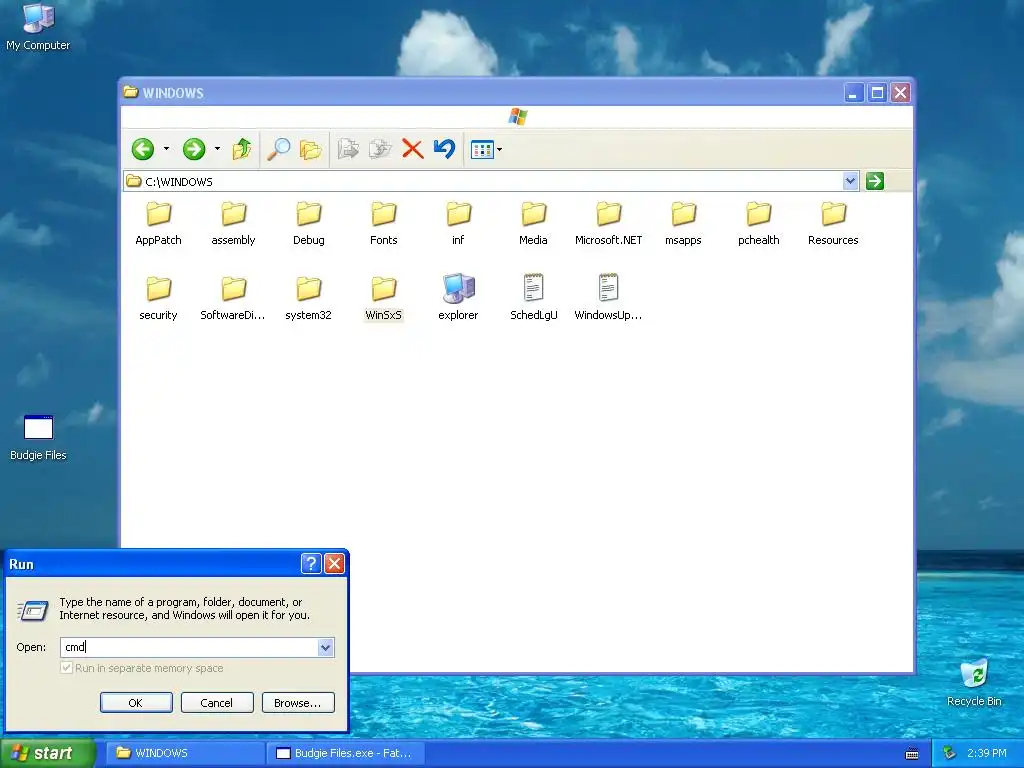
Task: Select the WinSxS folder
Action: (383, 299)
